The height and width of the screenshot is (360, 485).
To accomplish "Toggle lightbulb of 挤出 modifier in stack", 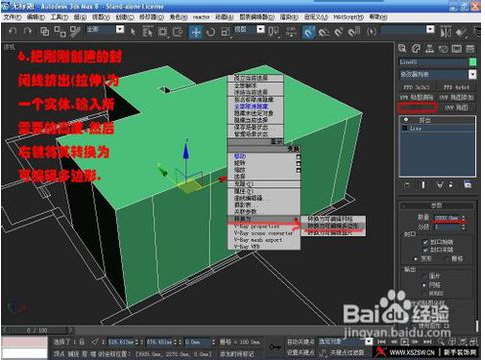I will pos(406,119).
